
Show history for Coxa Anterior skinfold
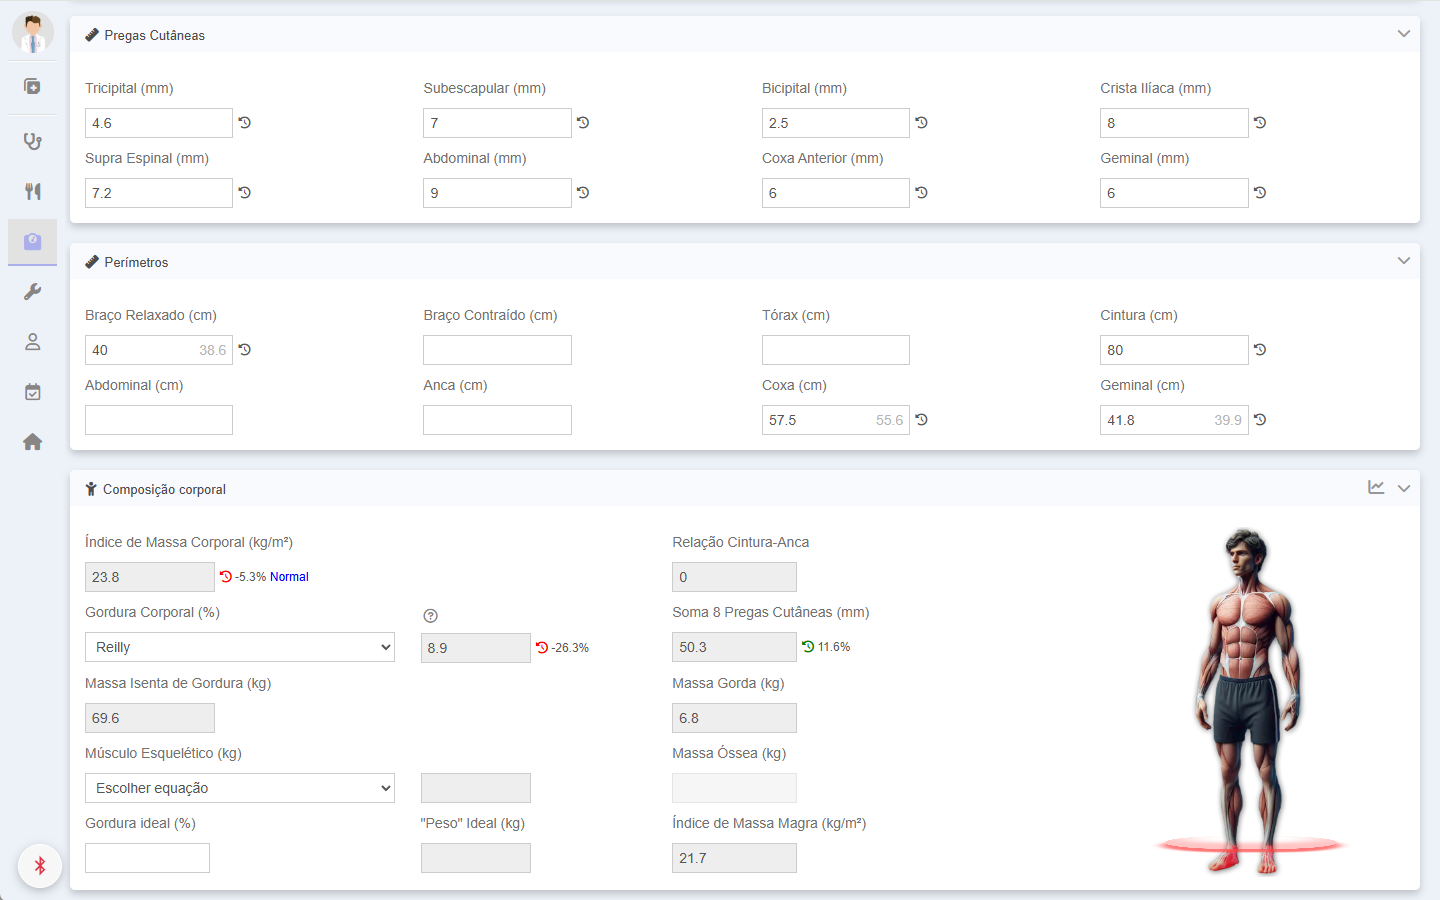click(922, 193)
